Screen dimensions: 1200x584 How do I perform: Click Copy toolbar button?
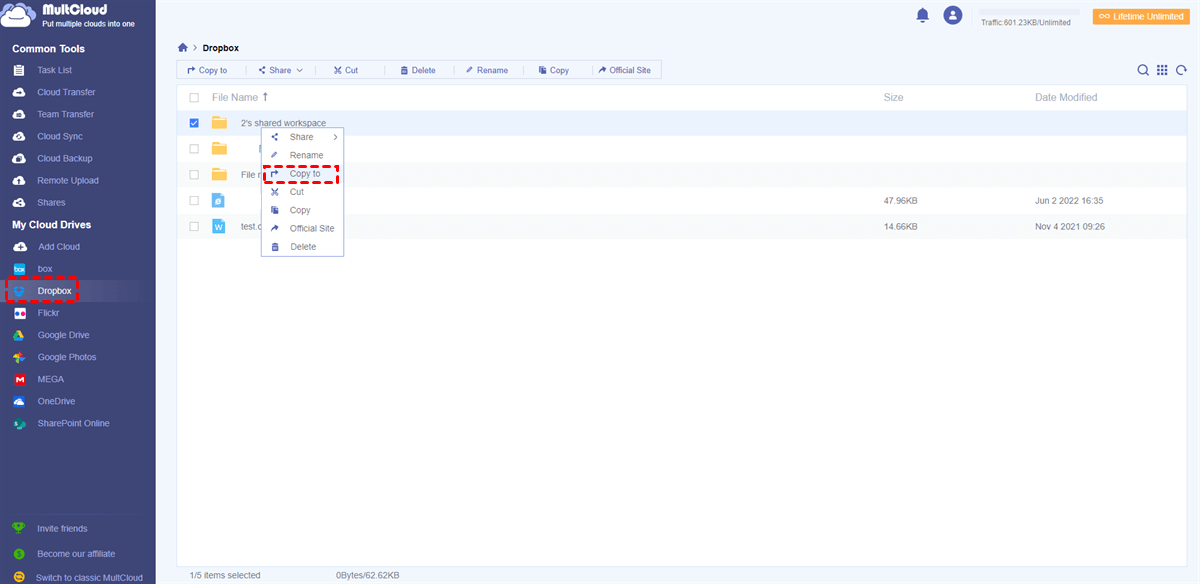click(x=553, y=70)
